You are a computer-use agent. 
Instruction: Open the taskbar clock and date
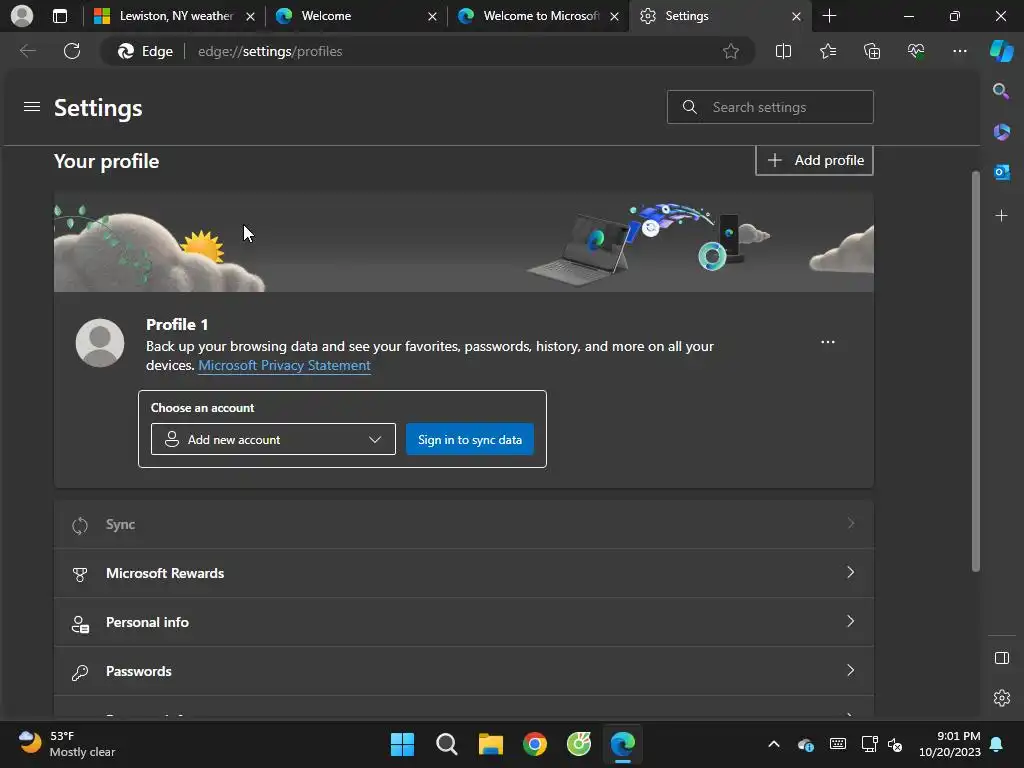click(x=950, y=744)
